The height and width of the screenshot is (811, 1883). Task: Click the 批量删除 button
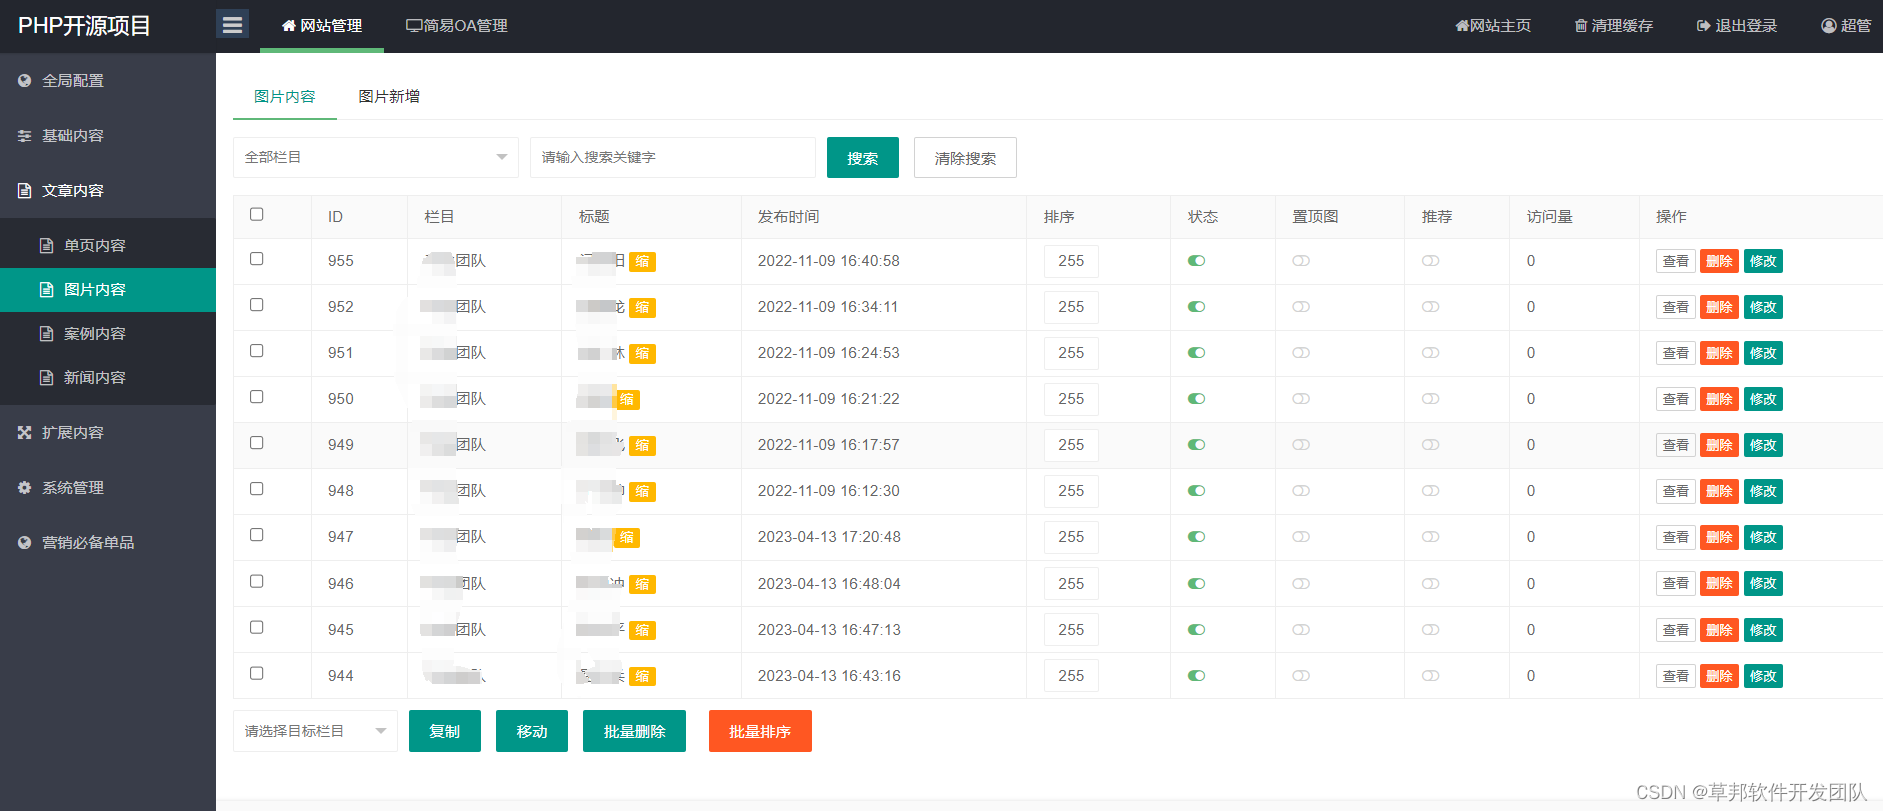[x=634, y=731]
